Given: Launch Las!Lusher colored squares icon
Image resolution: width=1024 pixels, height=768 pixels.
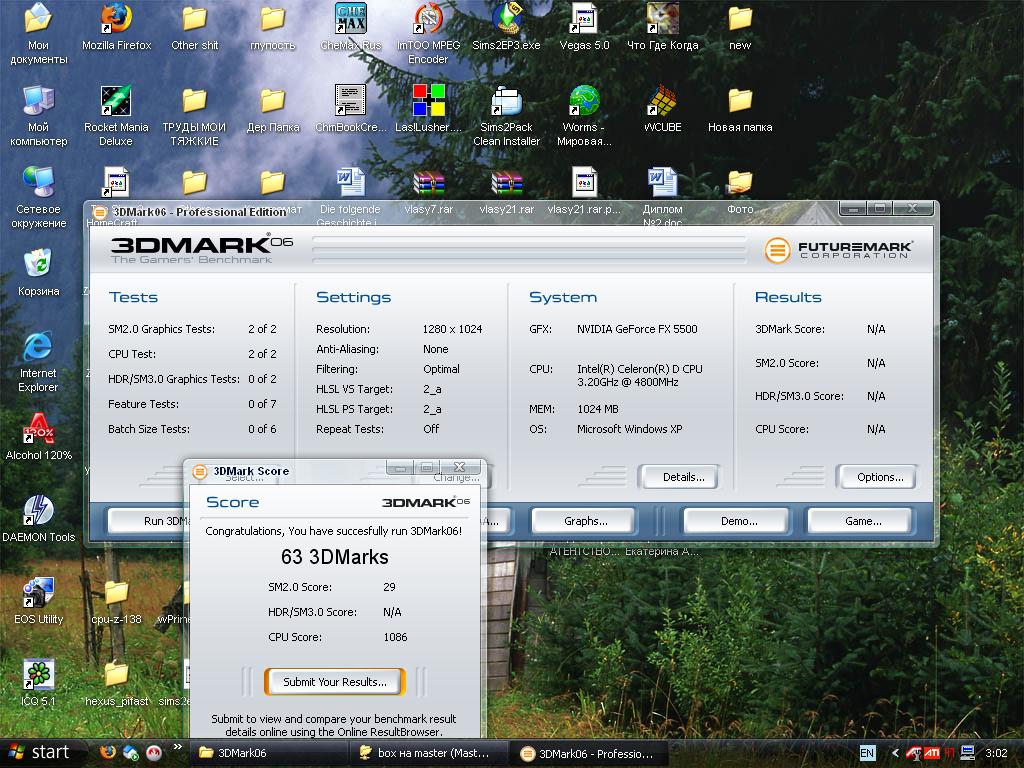Looking at the screenshot, I should 428,110.
